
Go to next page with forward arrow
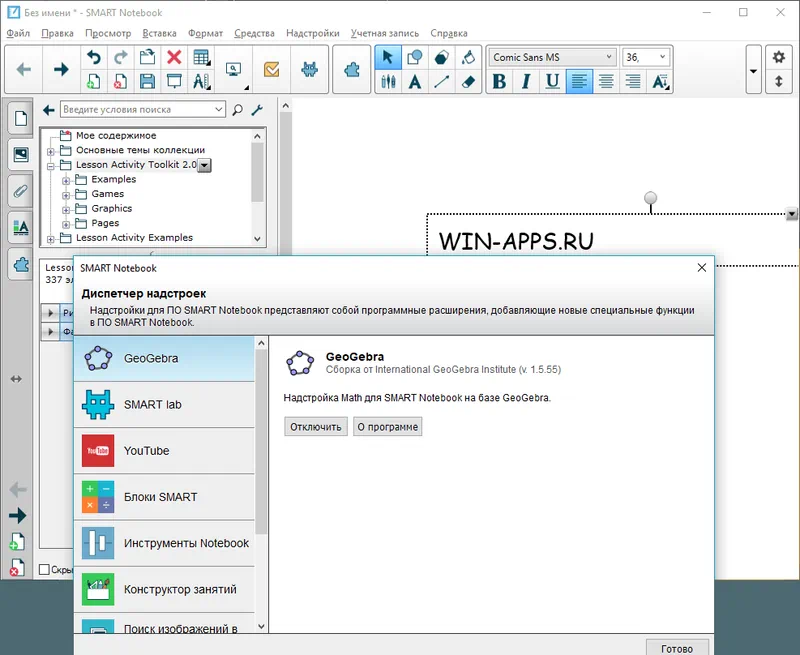[61, 69]
